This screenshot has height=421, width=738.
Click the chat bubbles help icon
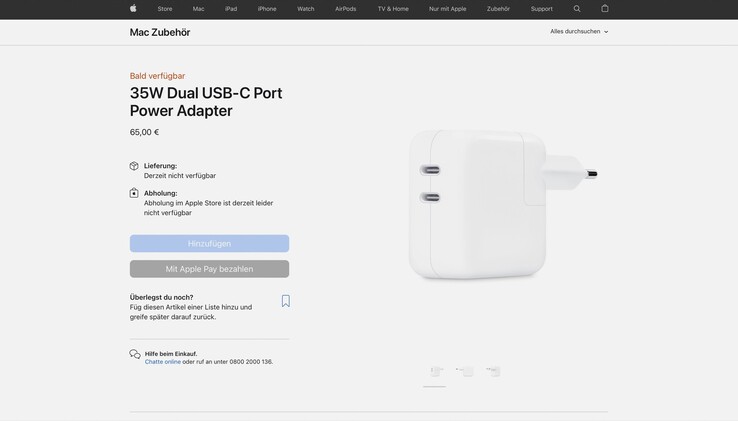135,354
